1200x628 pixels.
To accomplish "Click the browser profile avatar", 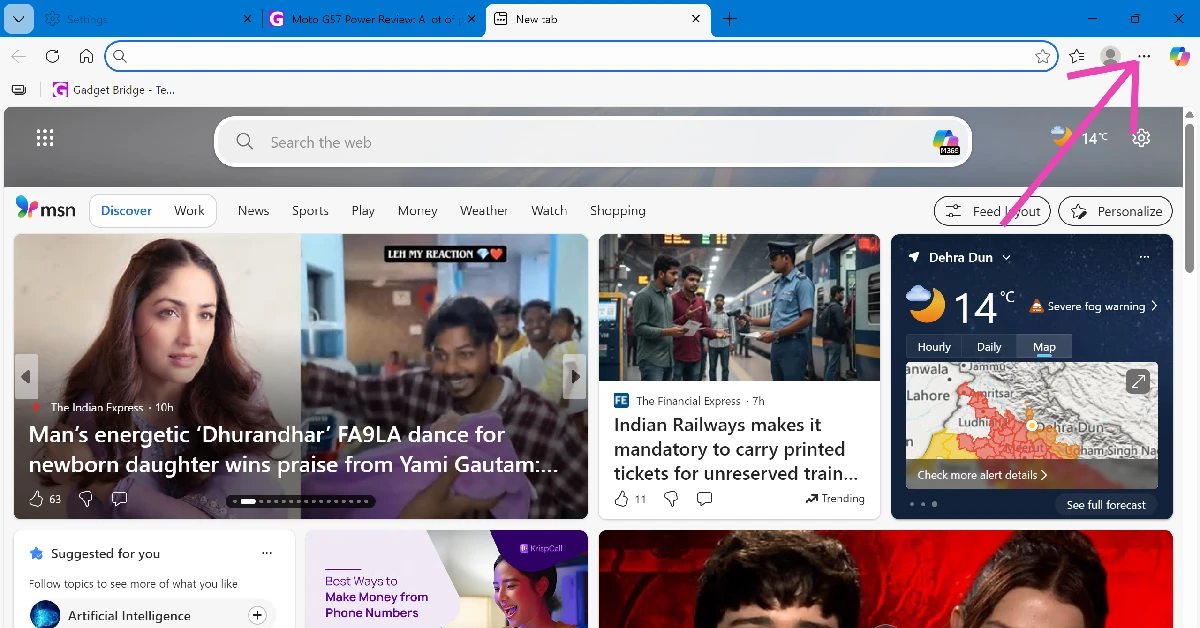I will (1110, 56).
